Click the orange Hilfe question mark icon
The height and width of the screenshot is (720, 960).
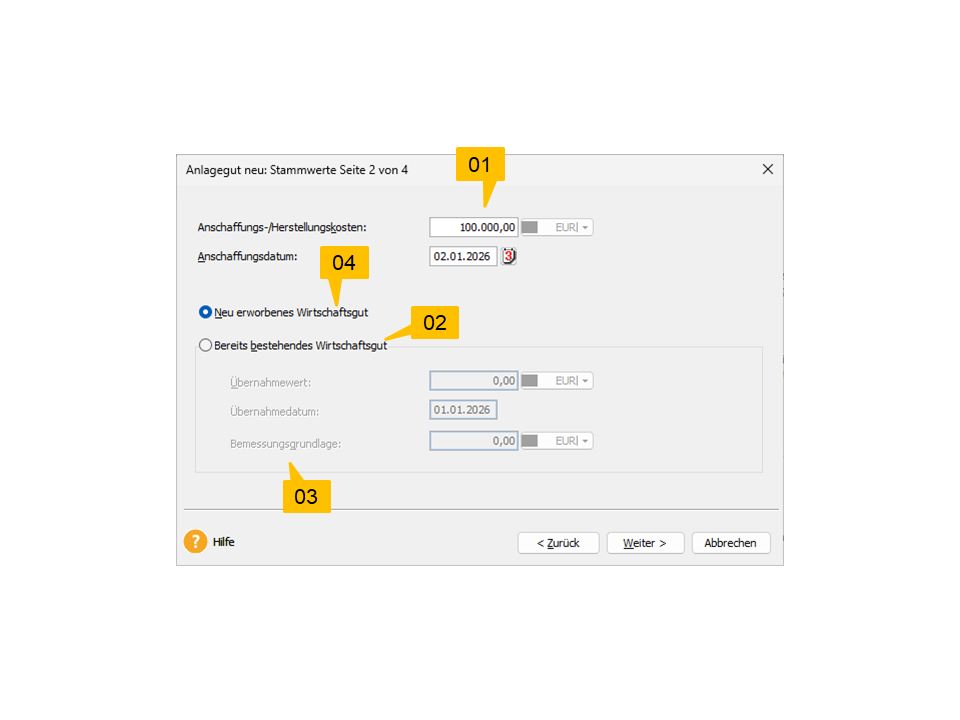click(195, 541)
